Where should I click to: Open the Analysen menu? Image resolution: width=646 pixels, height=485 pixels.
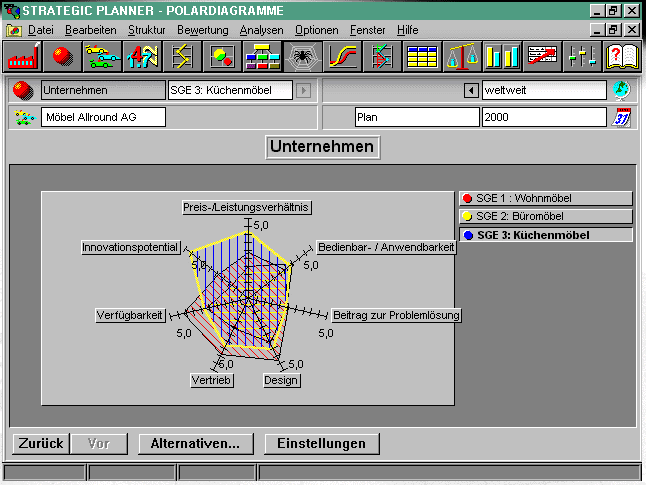(x=261, y=30)
